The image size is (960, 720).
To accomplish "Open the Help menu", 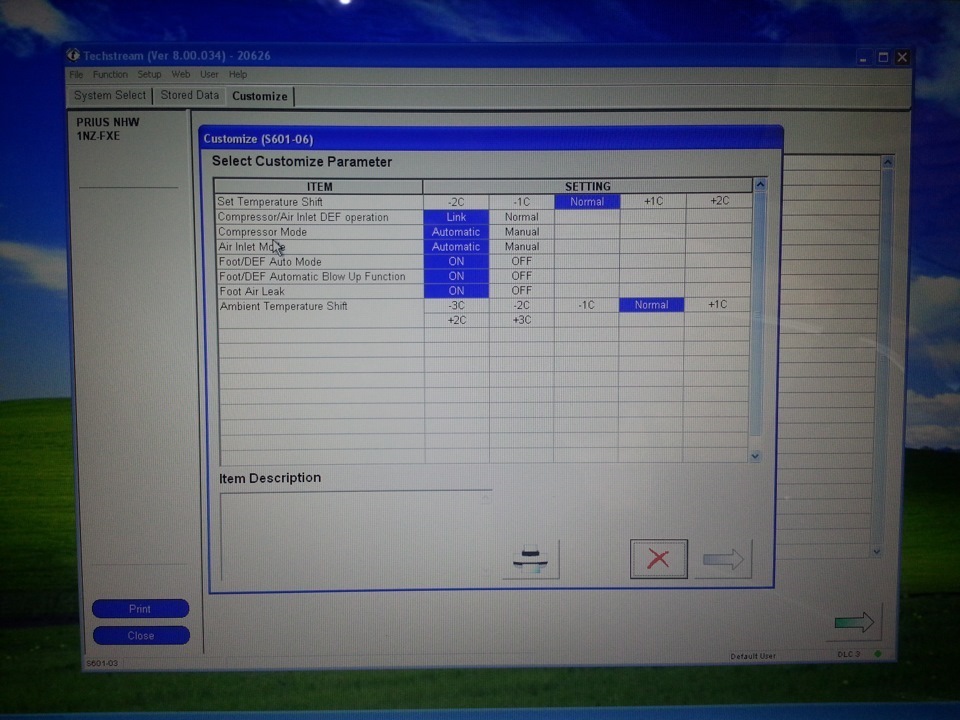I will point(238,75).
